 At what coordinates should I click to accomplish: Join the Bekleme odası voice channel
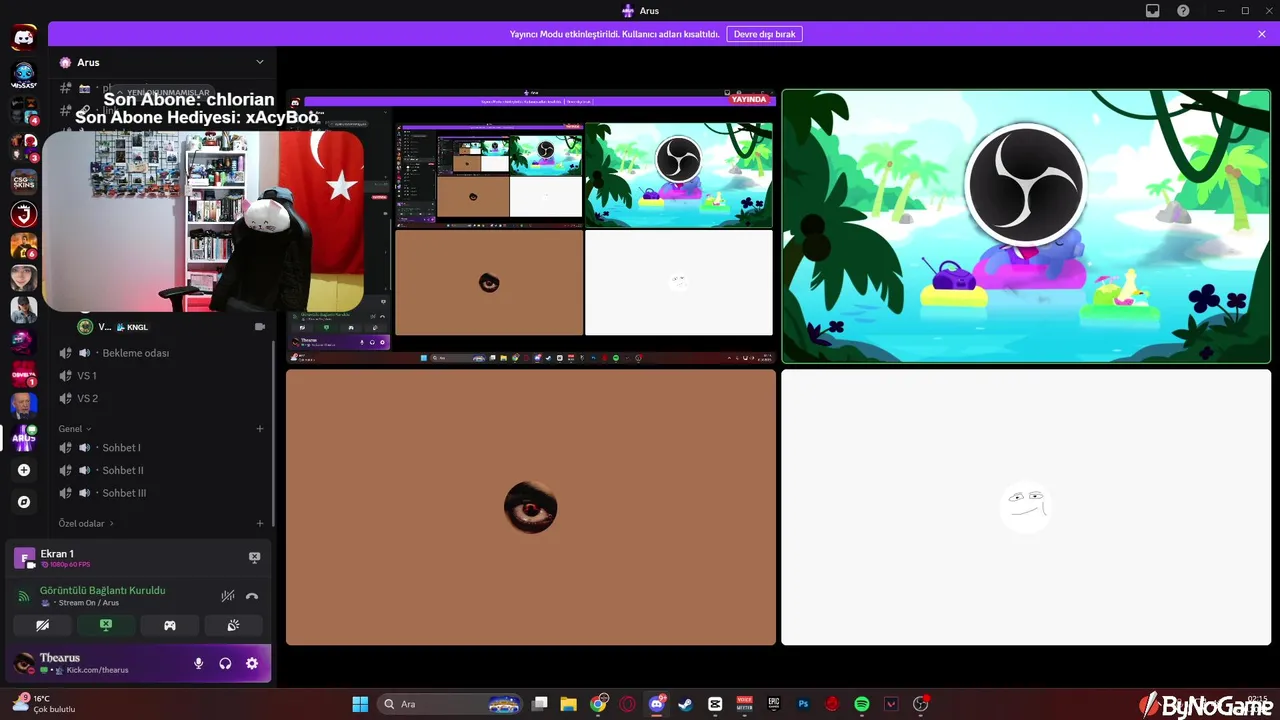click(x=161, y=353)
